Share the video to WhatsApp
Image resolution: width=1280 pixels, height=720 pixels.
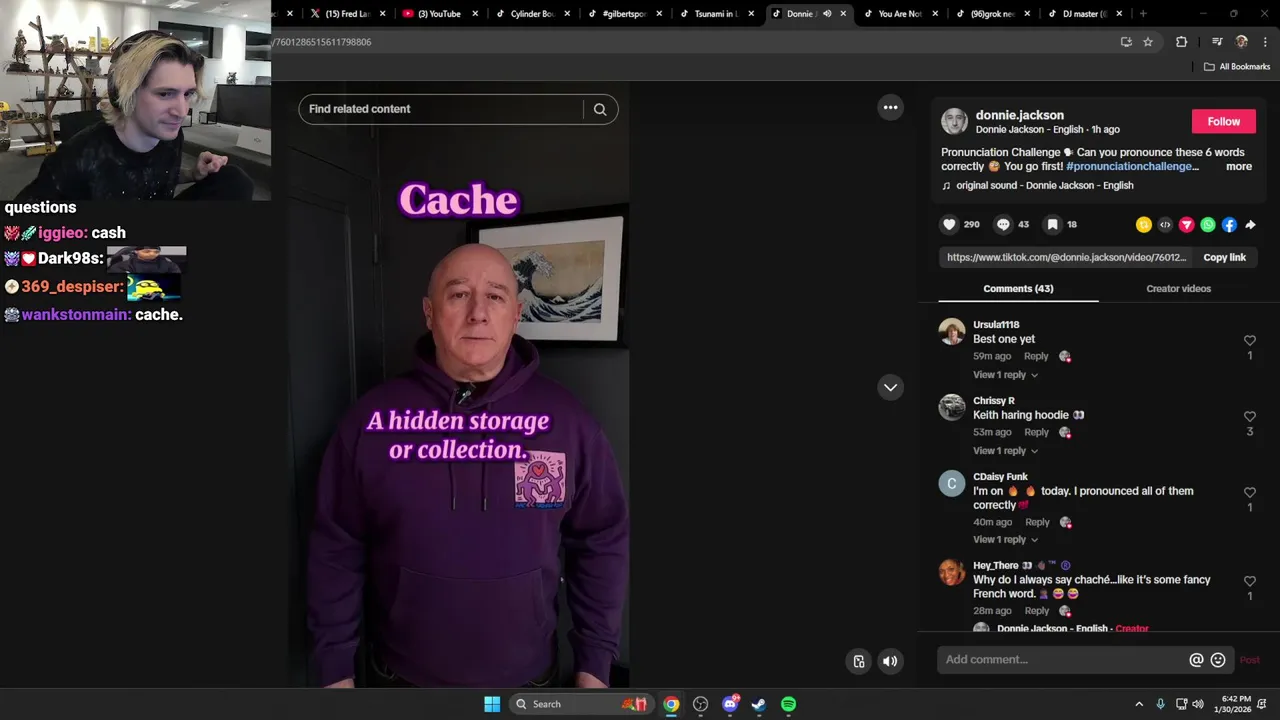pos(1208,225)
